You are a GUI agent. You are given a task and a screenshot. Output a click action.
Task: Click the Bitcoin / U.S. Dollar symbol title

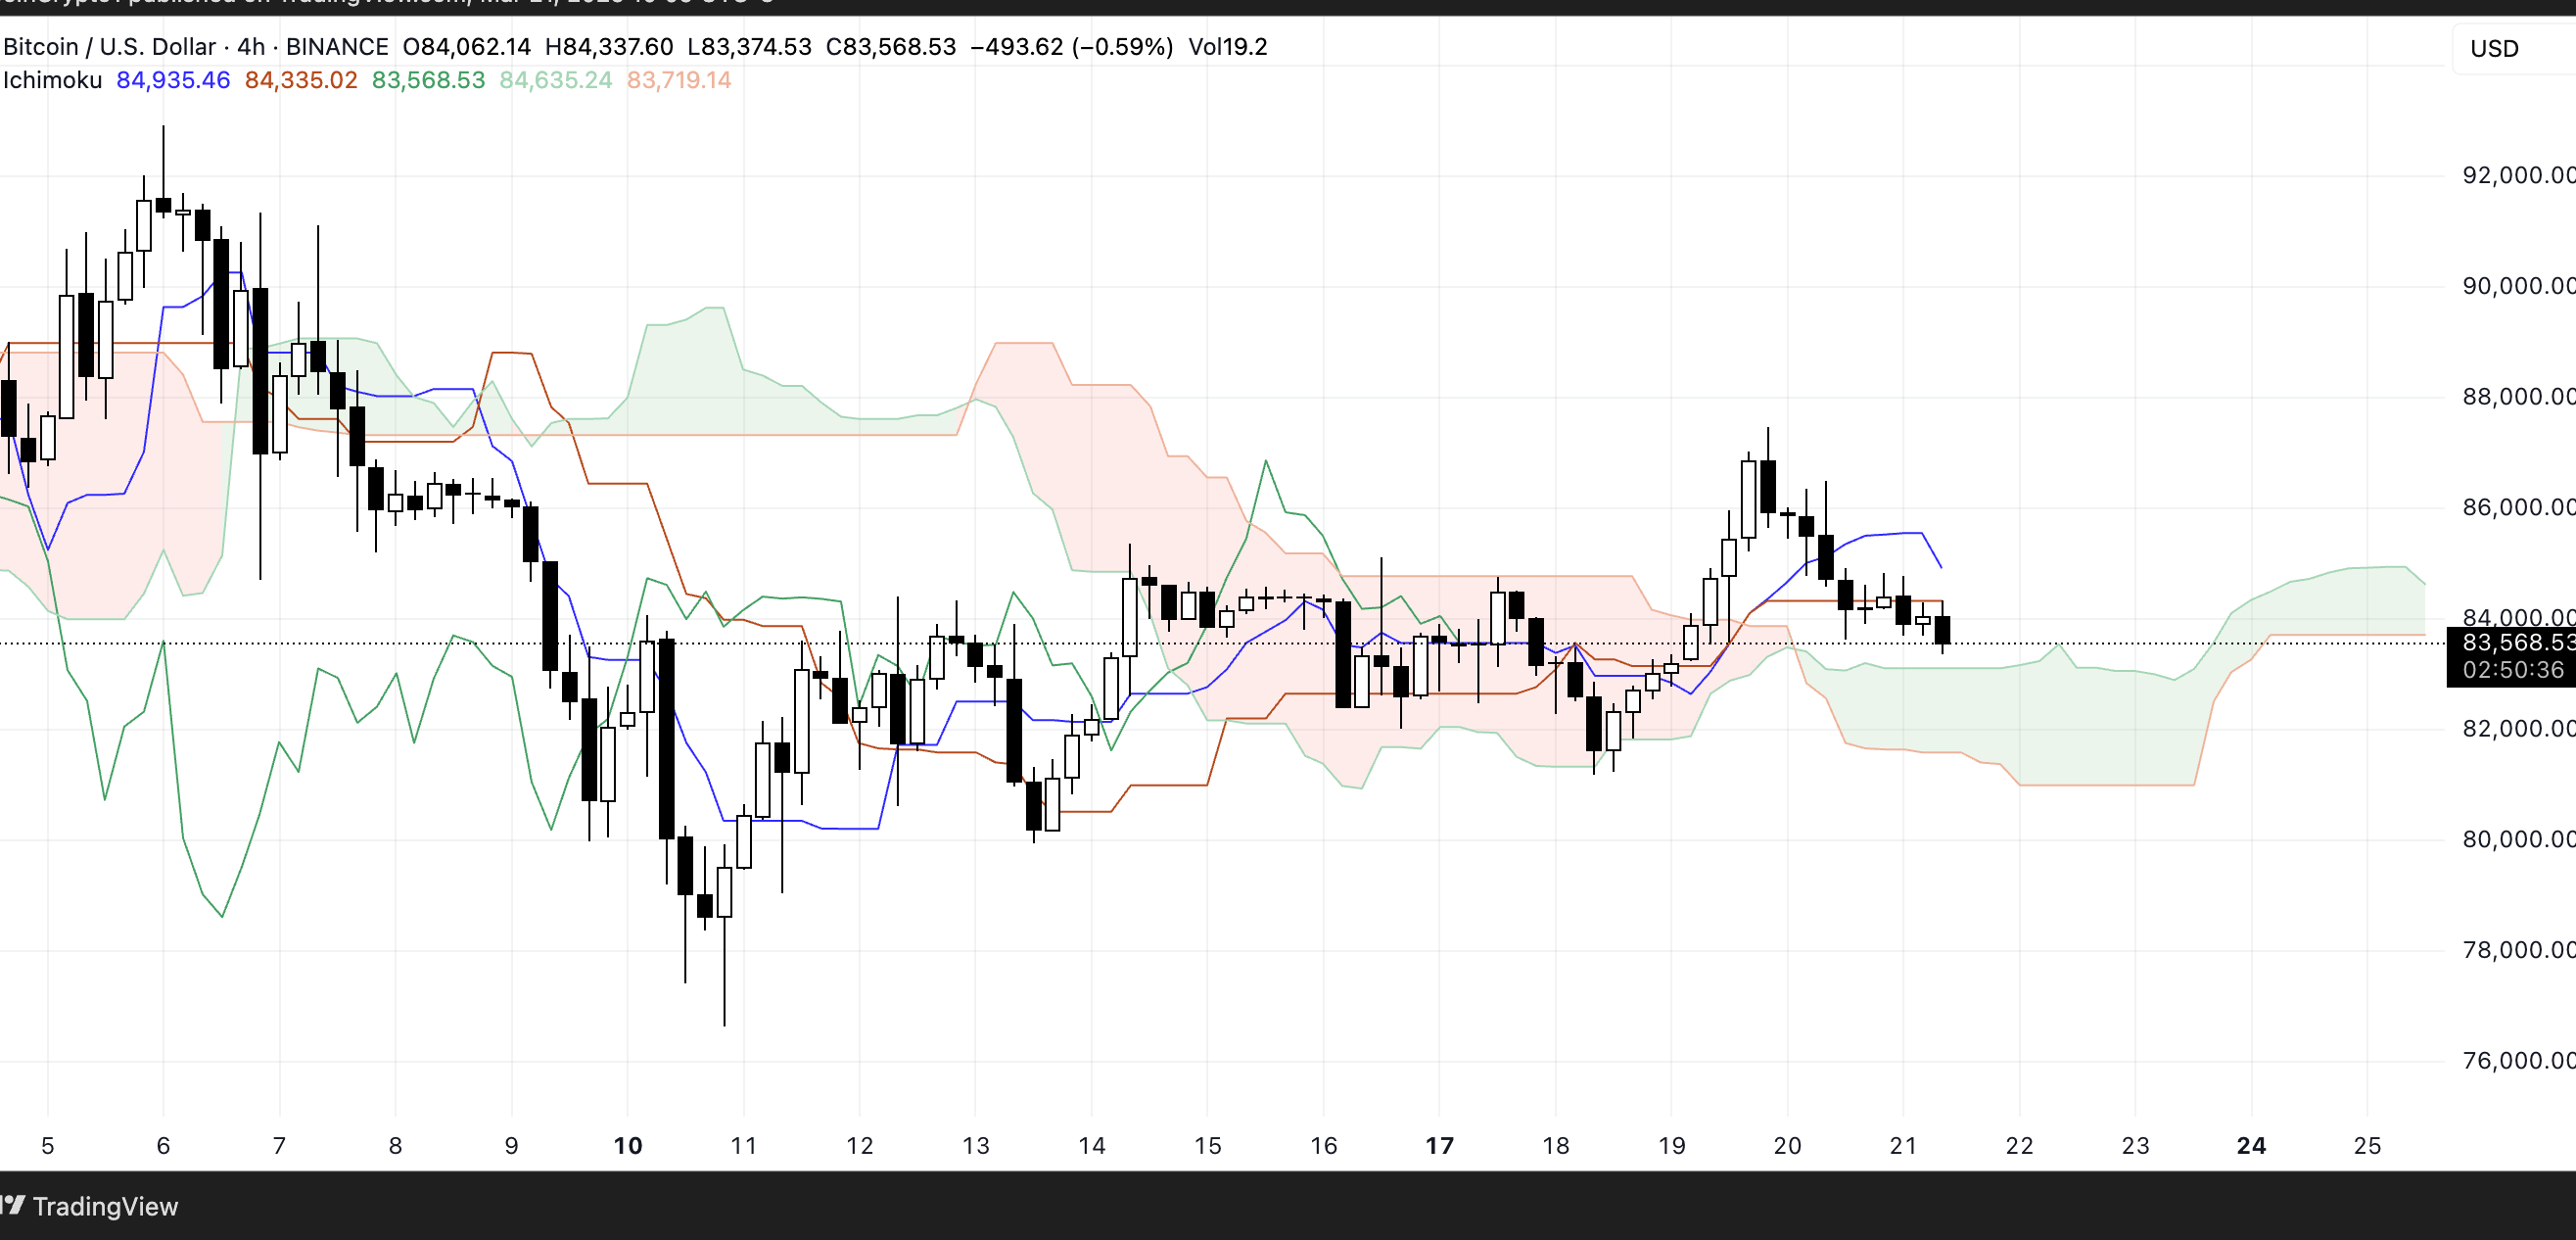point(110,47)
